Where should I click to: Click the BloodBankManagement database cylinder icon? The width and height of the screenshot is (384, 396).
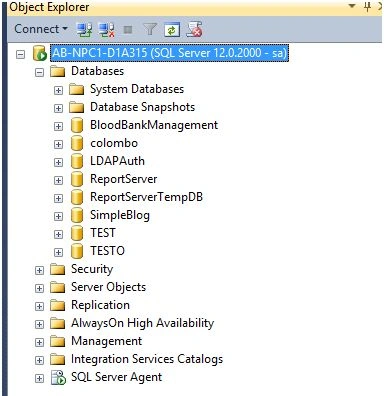tap(77, 126)
